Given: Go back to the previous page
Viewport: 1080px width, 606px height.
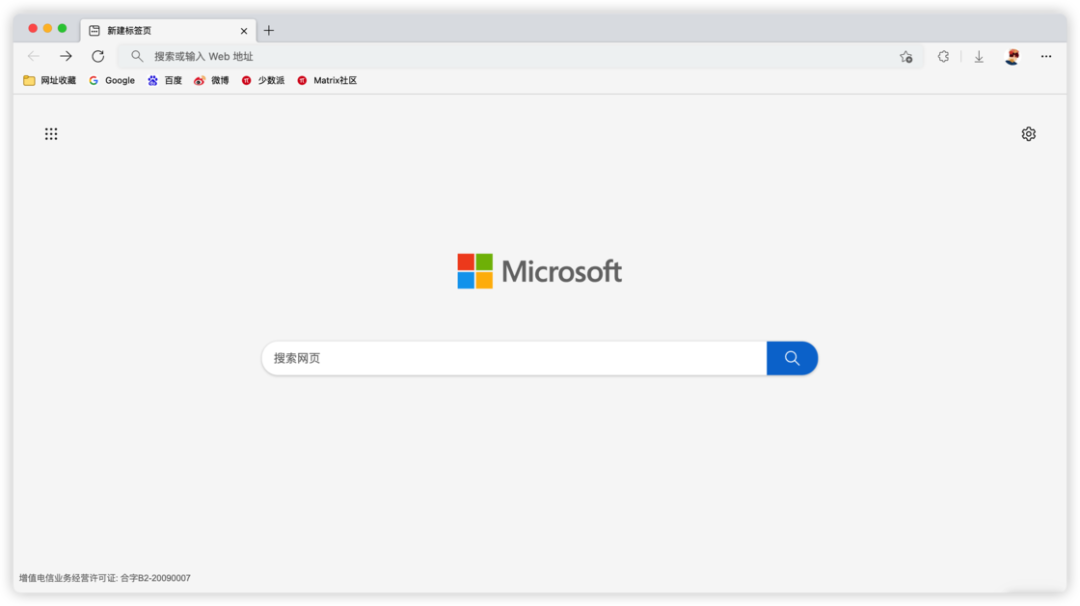Looking at the screenshot, I should point(33,56).
